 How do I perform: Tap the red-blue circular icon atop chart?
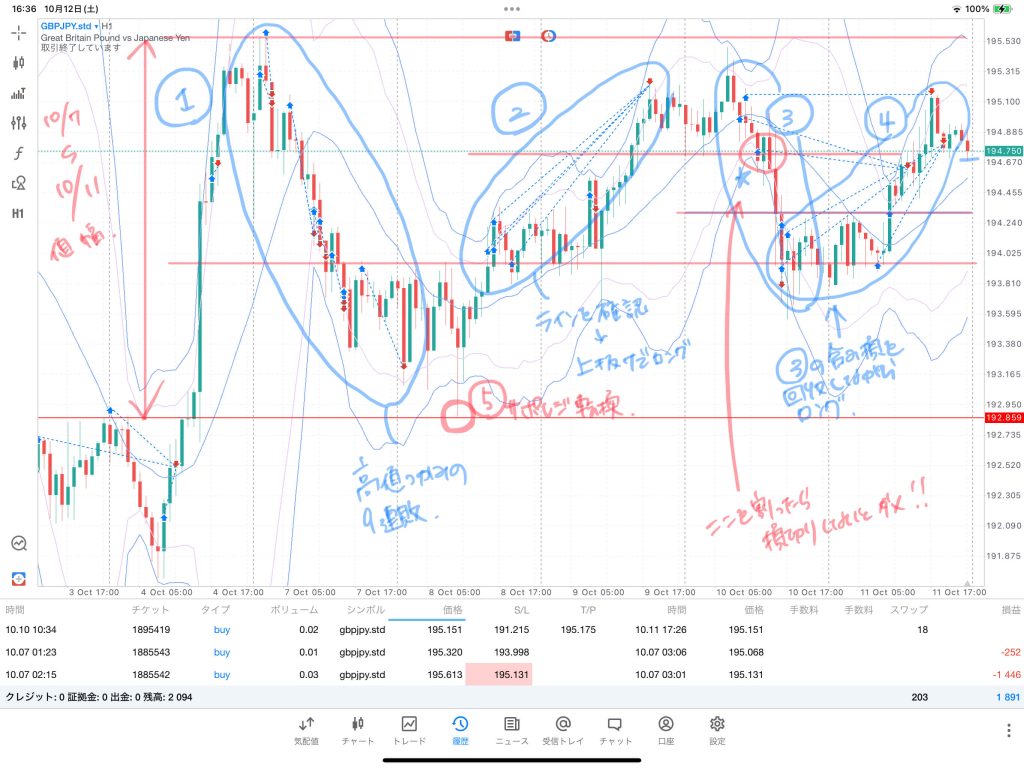click(x=549, y=35)
